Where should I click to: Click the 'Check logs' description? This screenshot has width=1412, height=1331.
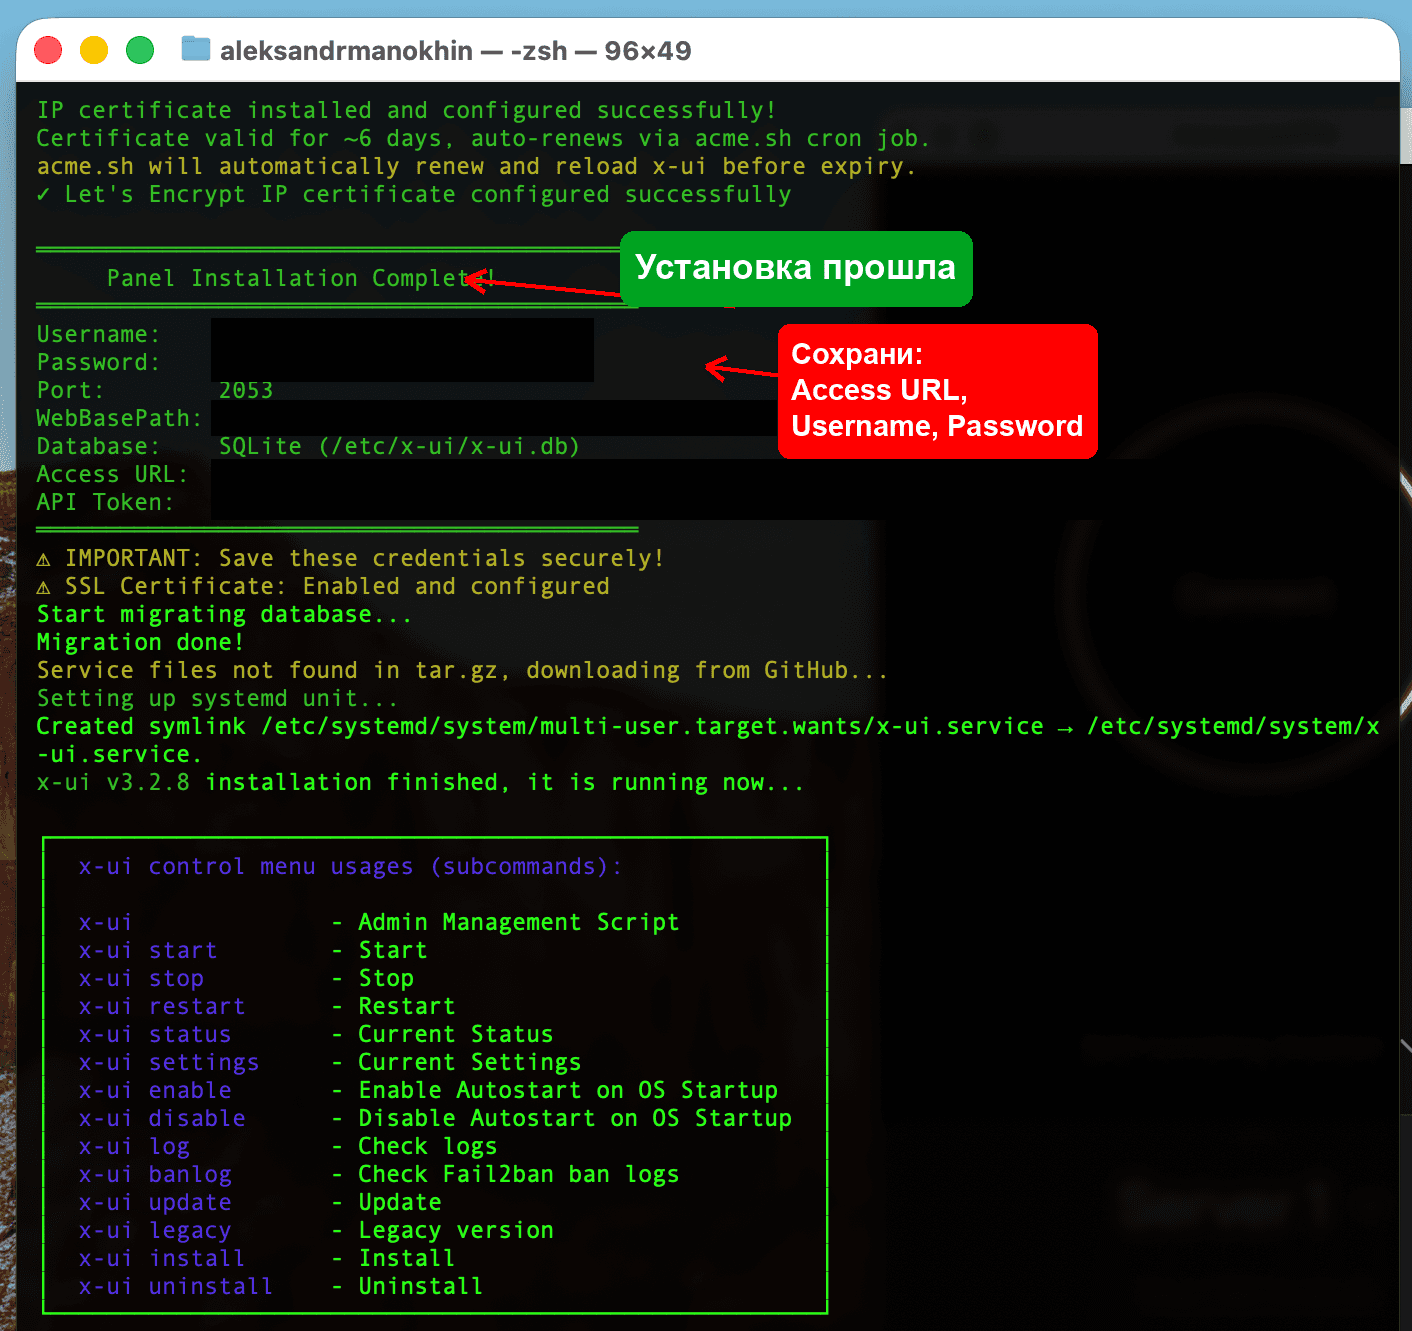pos(427,1146)
